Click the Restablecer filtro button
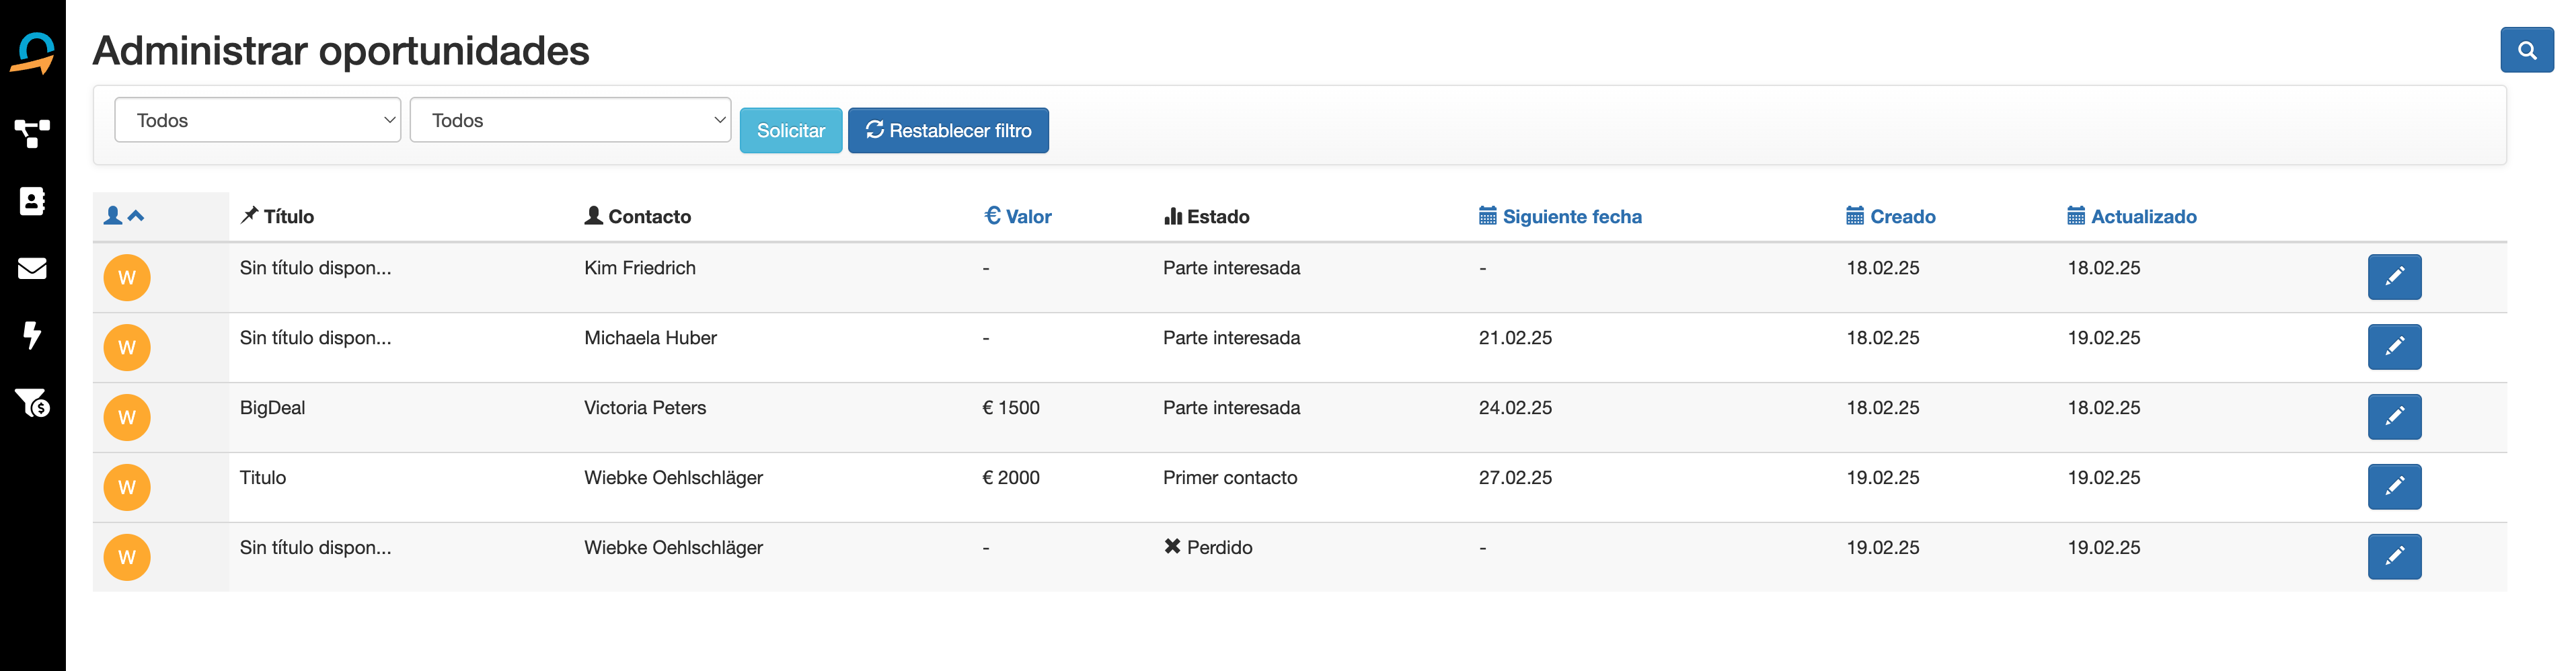The height and width of the screenshot is (671, 2576). tap(947, 131)
